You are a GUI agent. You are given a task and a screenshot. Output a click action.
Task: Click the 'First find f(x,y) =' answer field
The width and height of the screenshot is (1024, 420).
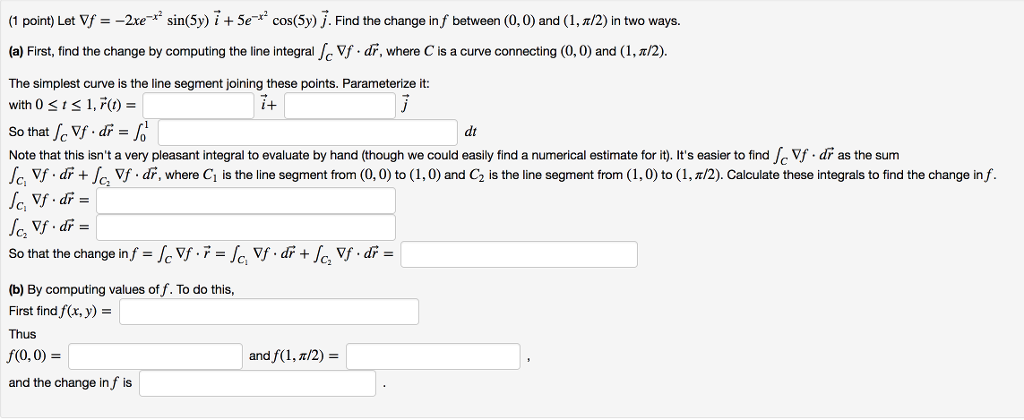point(268,312)
